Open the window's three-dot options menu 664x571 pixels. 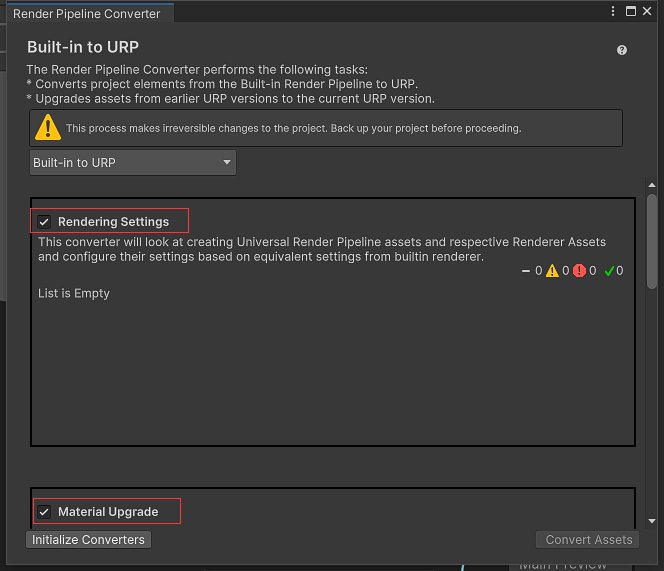pos(614,11)
